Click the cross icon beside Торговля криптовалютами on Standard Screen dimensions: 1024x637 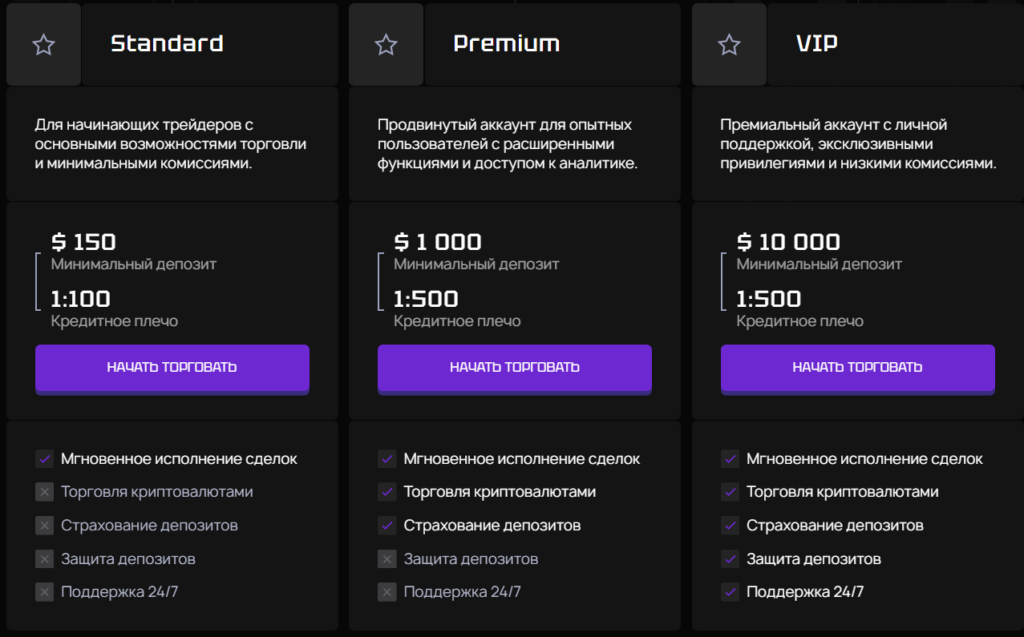coord(45,492)
